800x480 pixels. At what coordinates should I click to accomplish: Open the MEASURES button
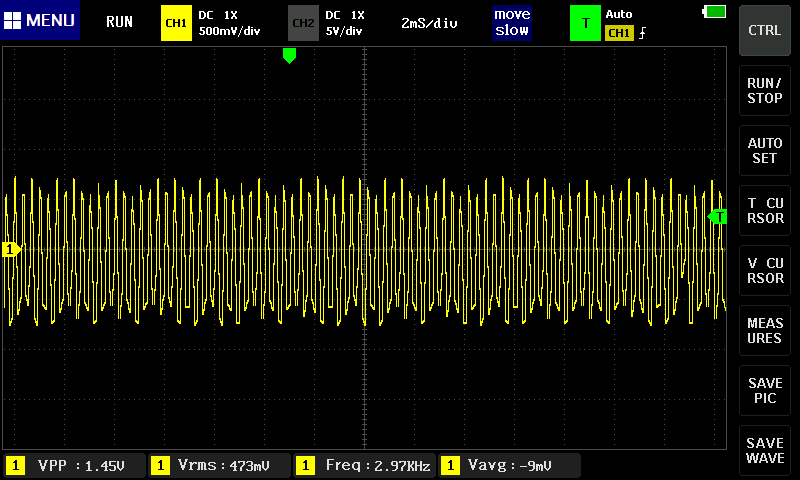(765, 331)
